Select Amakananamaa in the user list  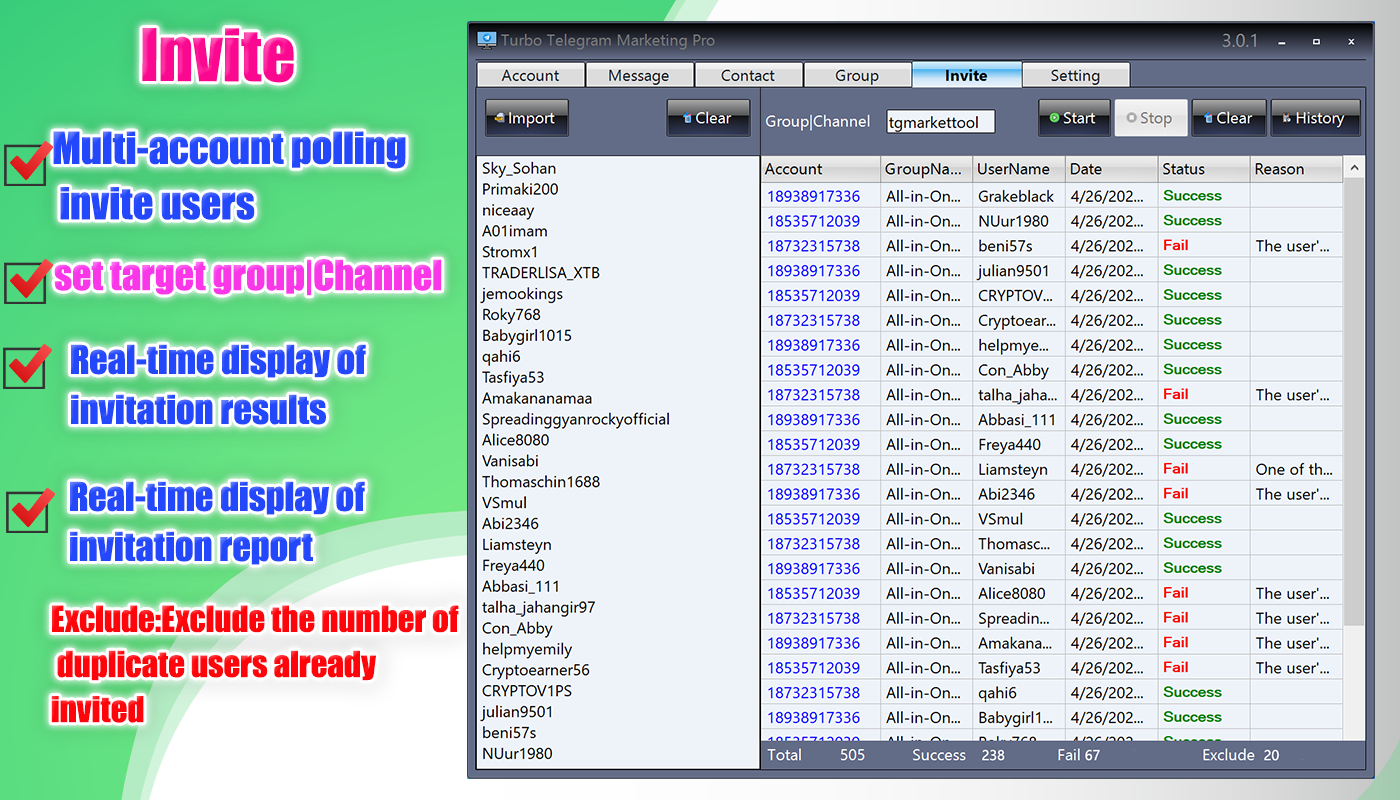click(537, 398)
